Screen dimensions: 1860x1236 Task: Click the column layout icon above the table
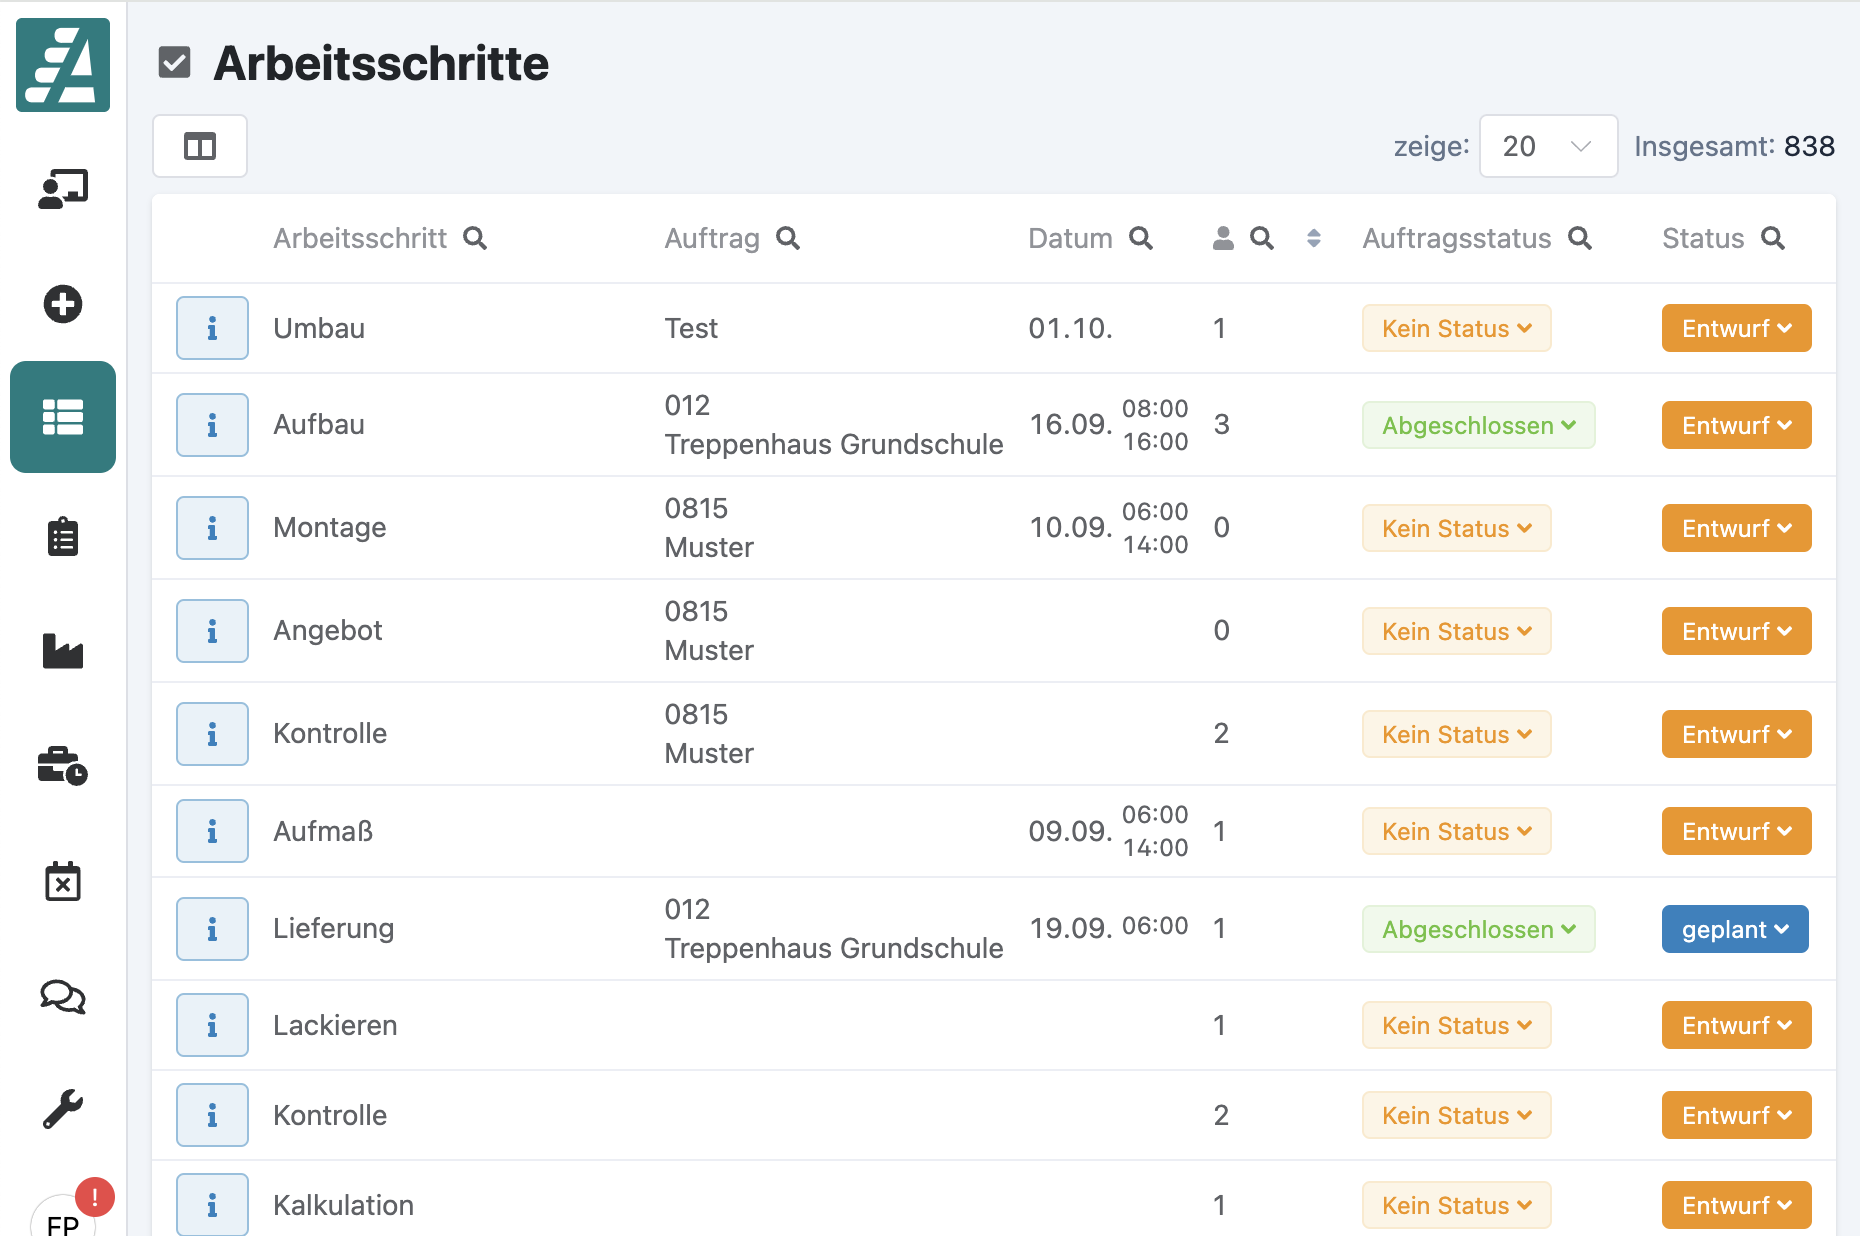click(x=199, y=146)
